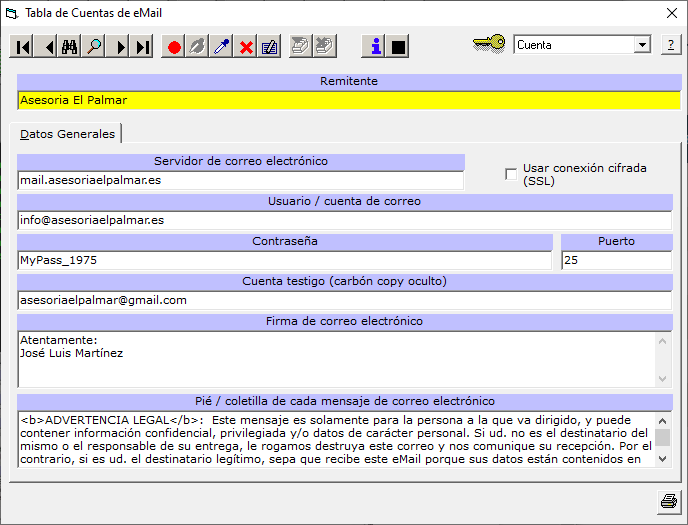This screenshot has width=688, height=525.
Task: Click the eyedropper toolbar icon
Action: (x=222, y=47)
